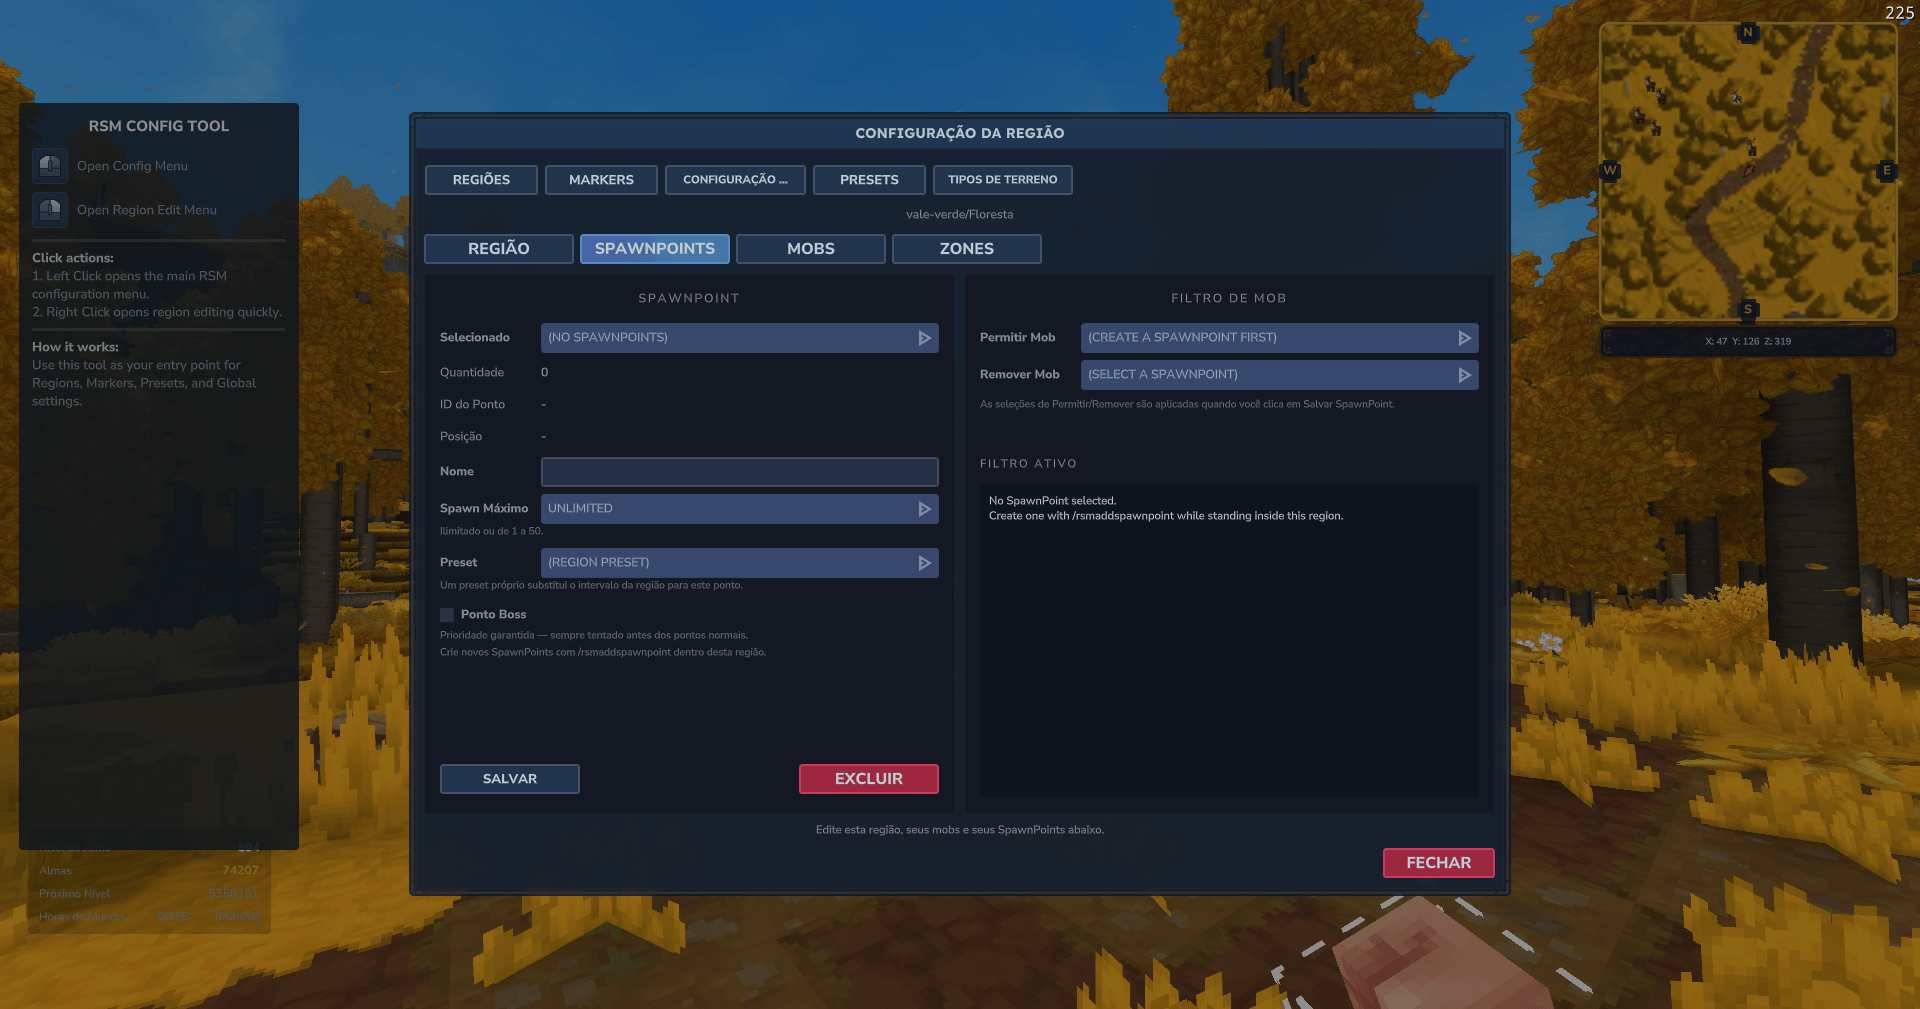Click the CONFIGURAÇÃO DA REGIÃO title bar
Image resolution: width=1920 pixels, height=1009 pixels.
coord(960,133)
